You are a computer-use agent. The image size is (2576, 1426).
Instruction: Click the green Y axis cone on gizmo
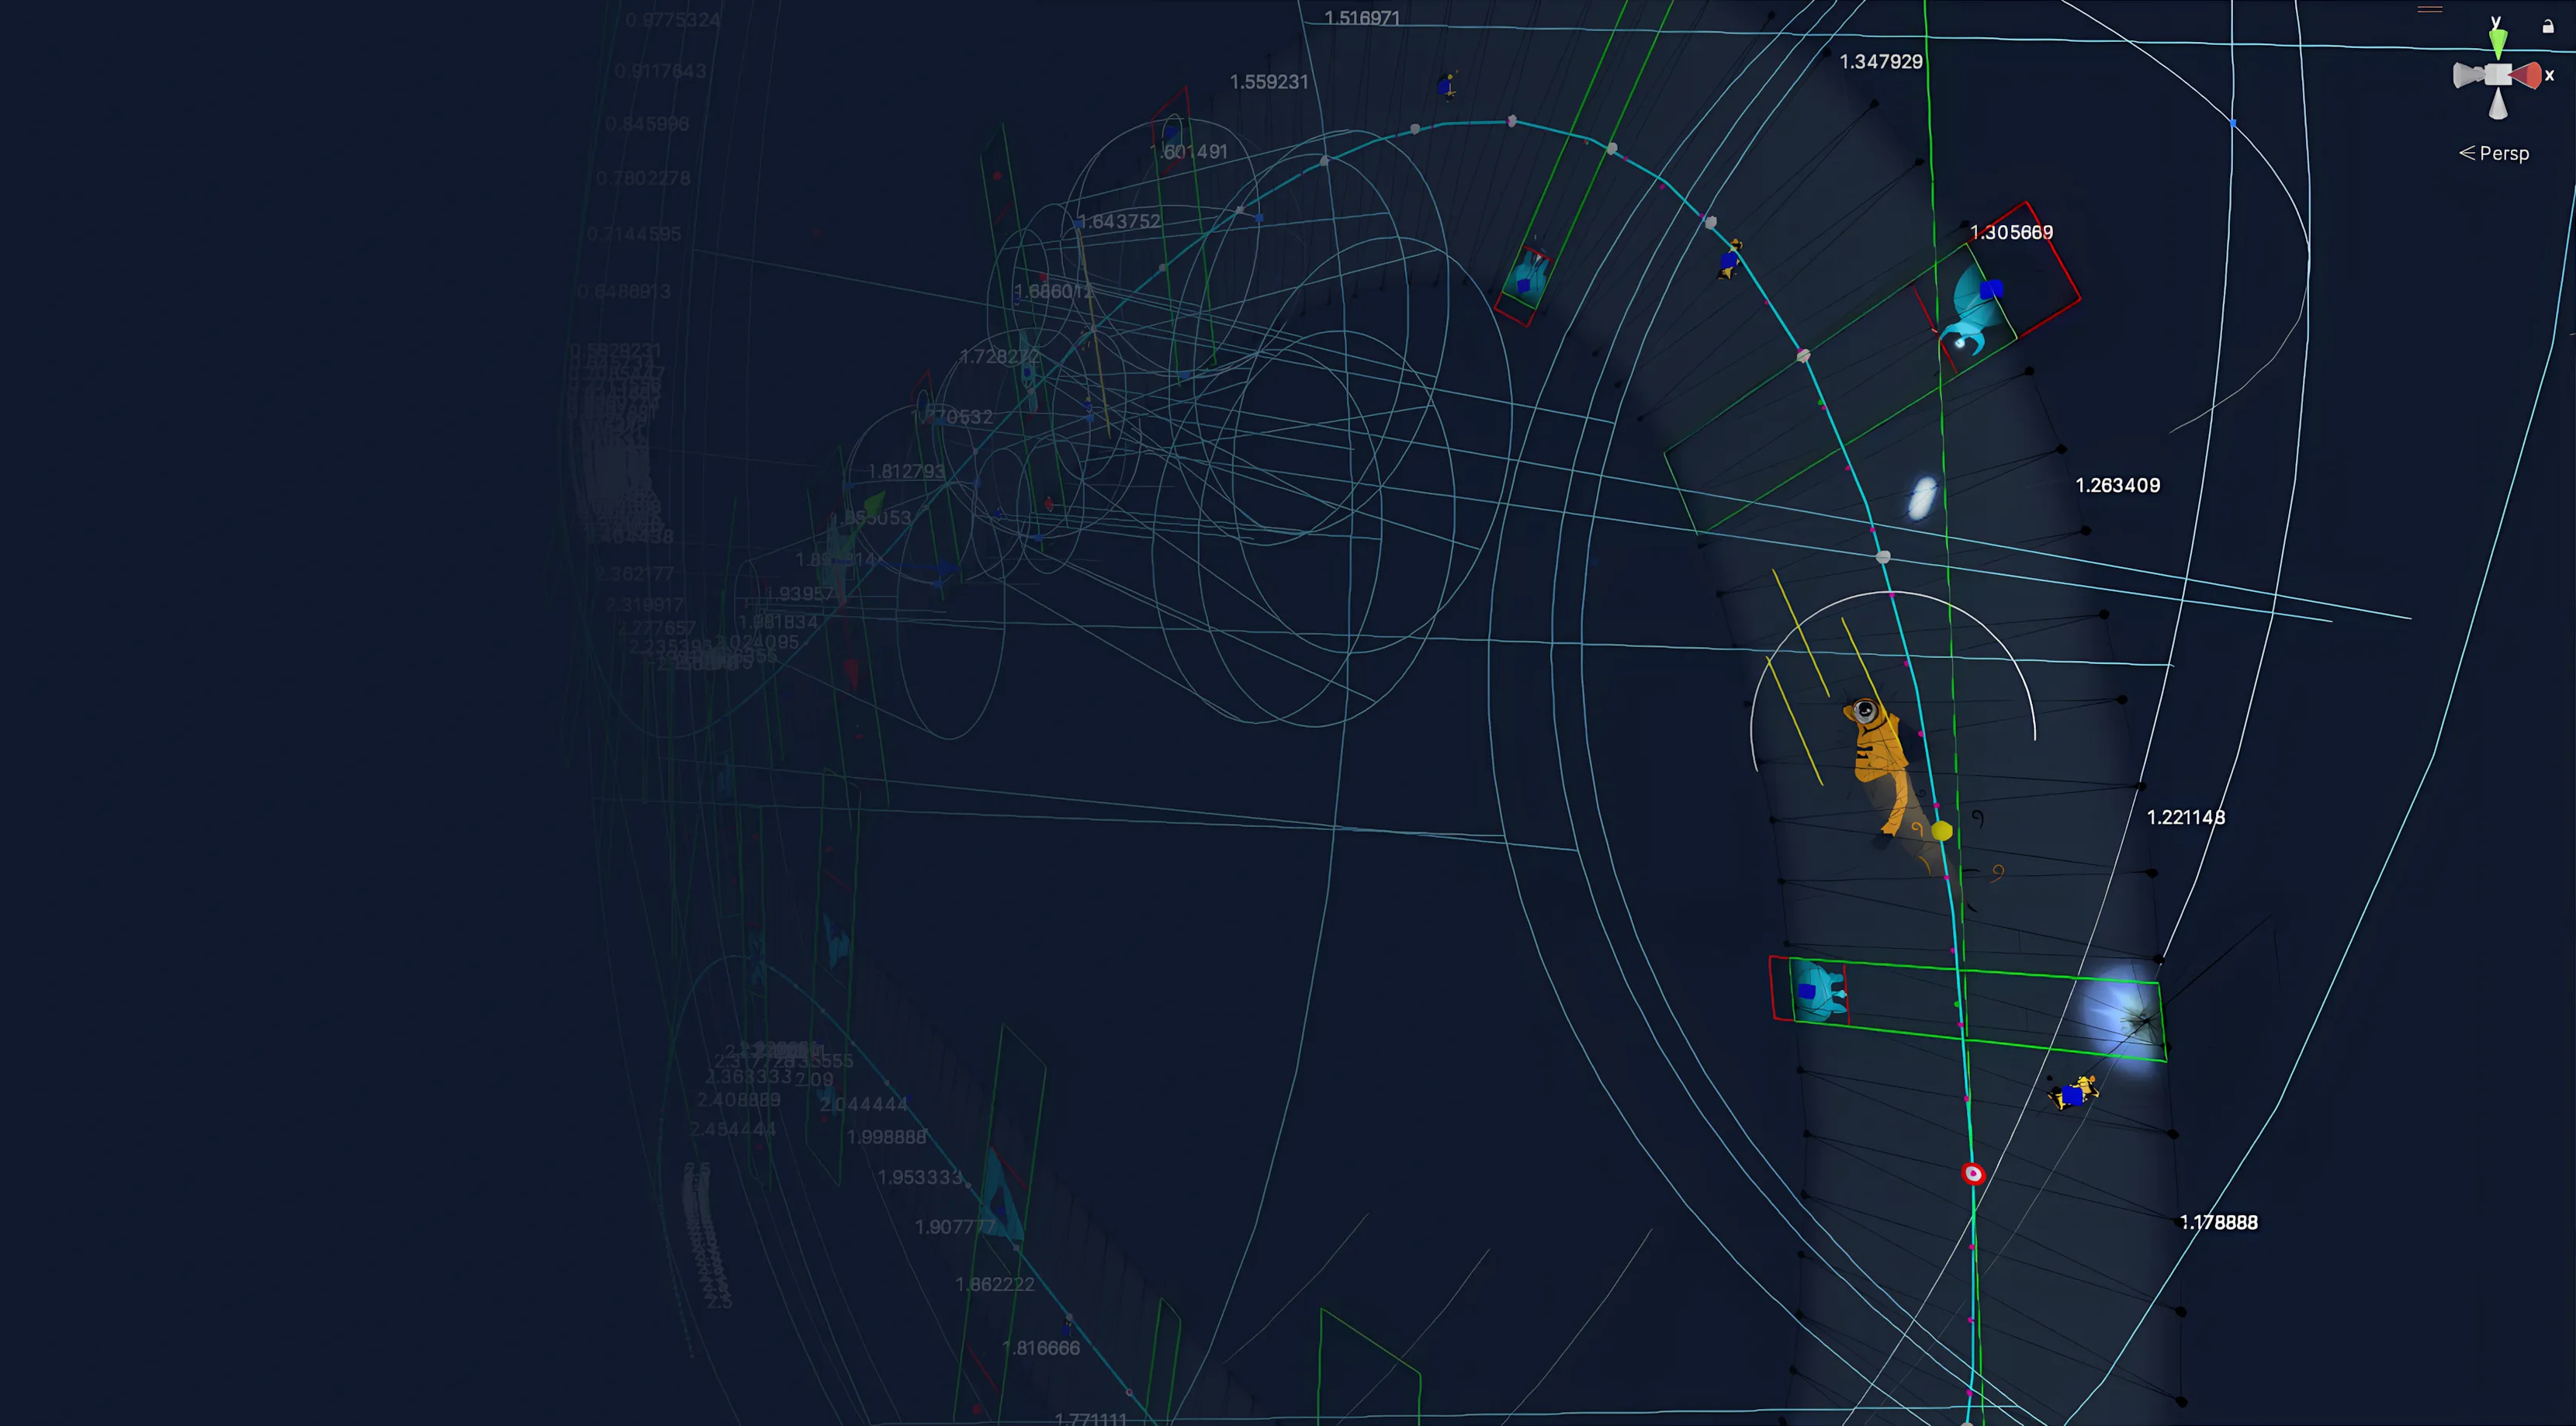point(2498,43)
